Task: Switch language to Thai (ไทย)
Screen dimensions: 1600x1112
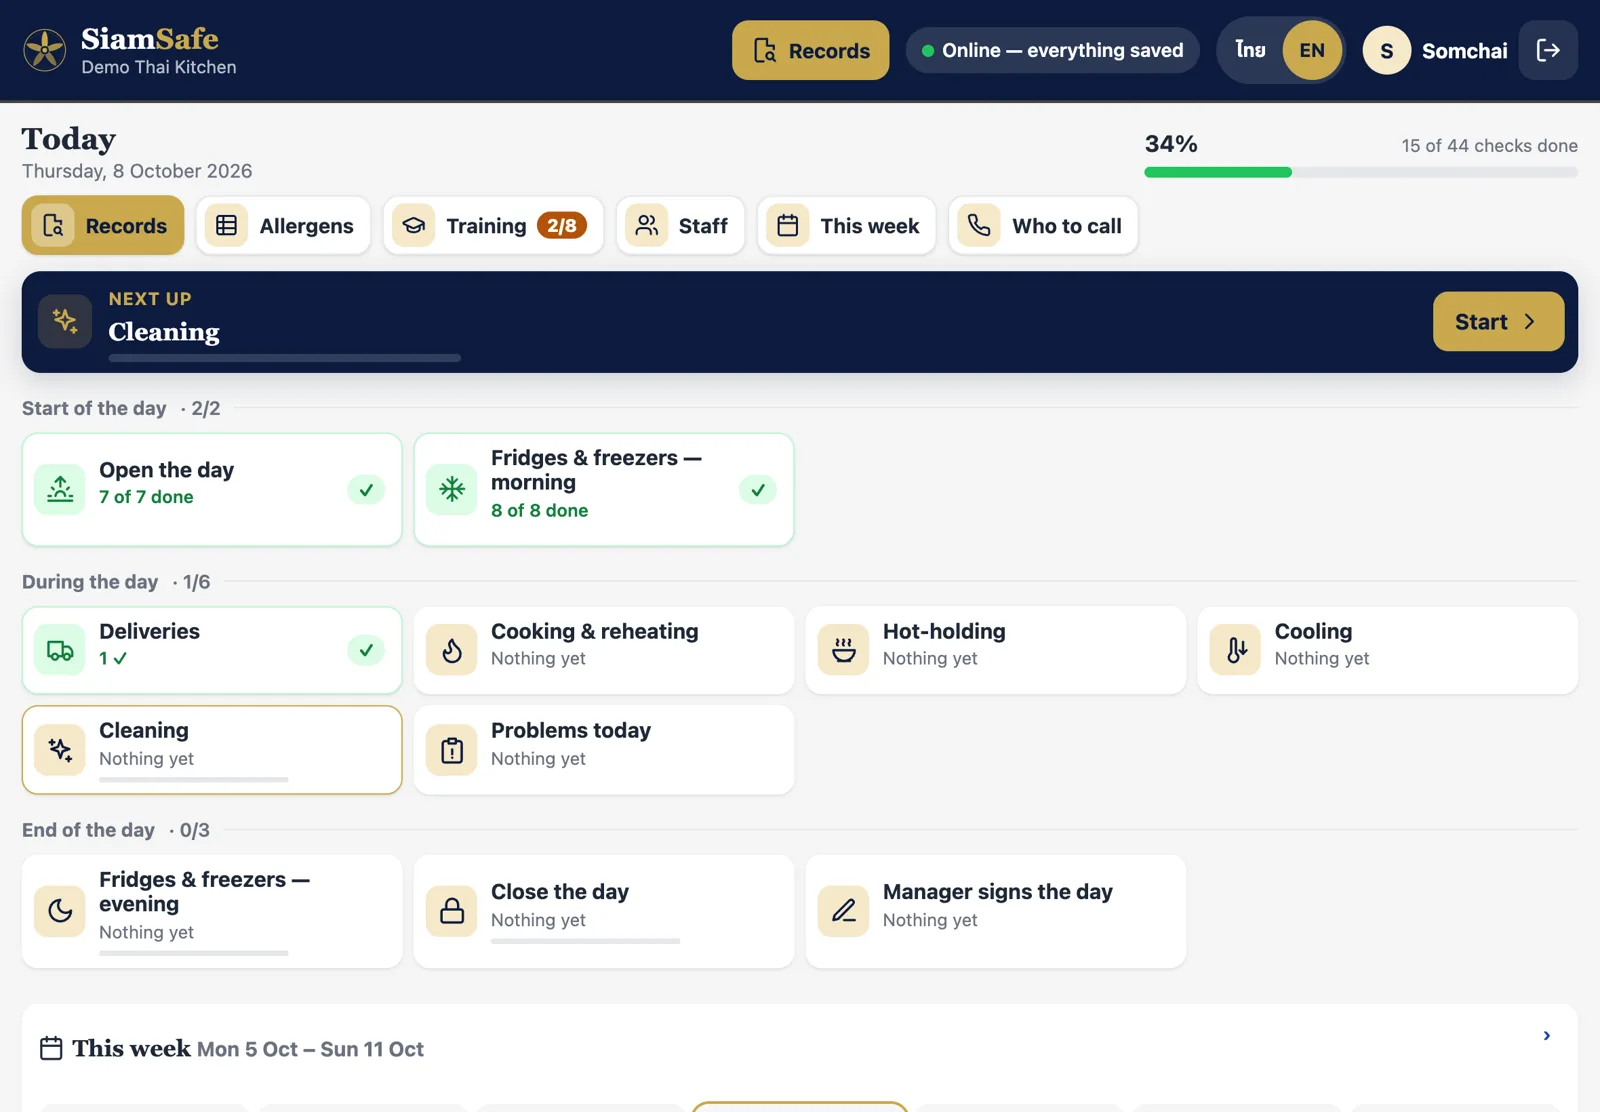Action: coord(1250,50)
